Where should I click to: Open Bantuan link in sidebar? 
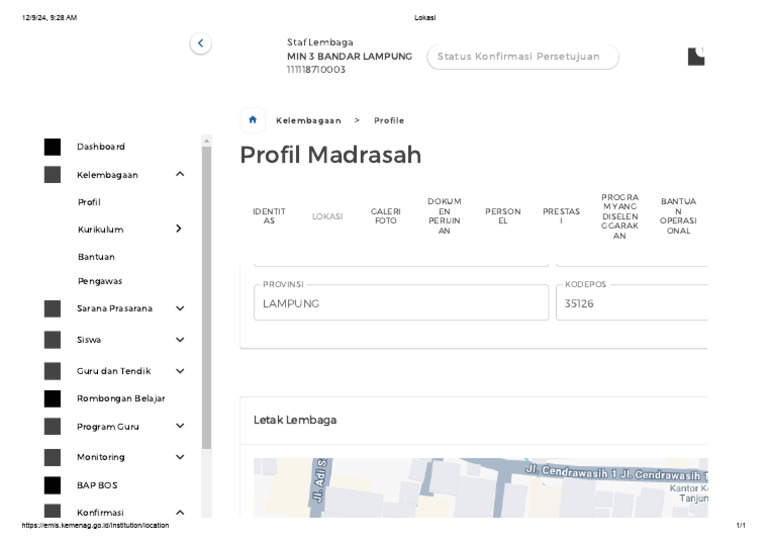(96, 257)
